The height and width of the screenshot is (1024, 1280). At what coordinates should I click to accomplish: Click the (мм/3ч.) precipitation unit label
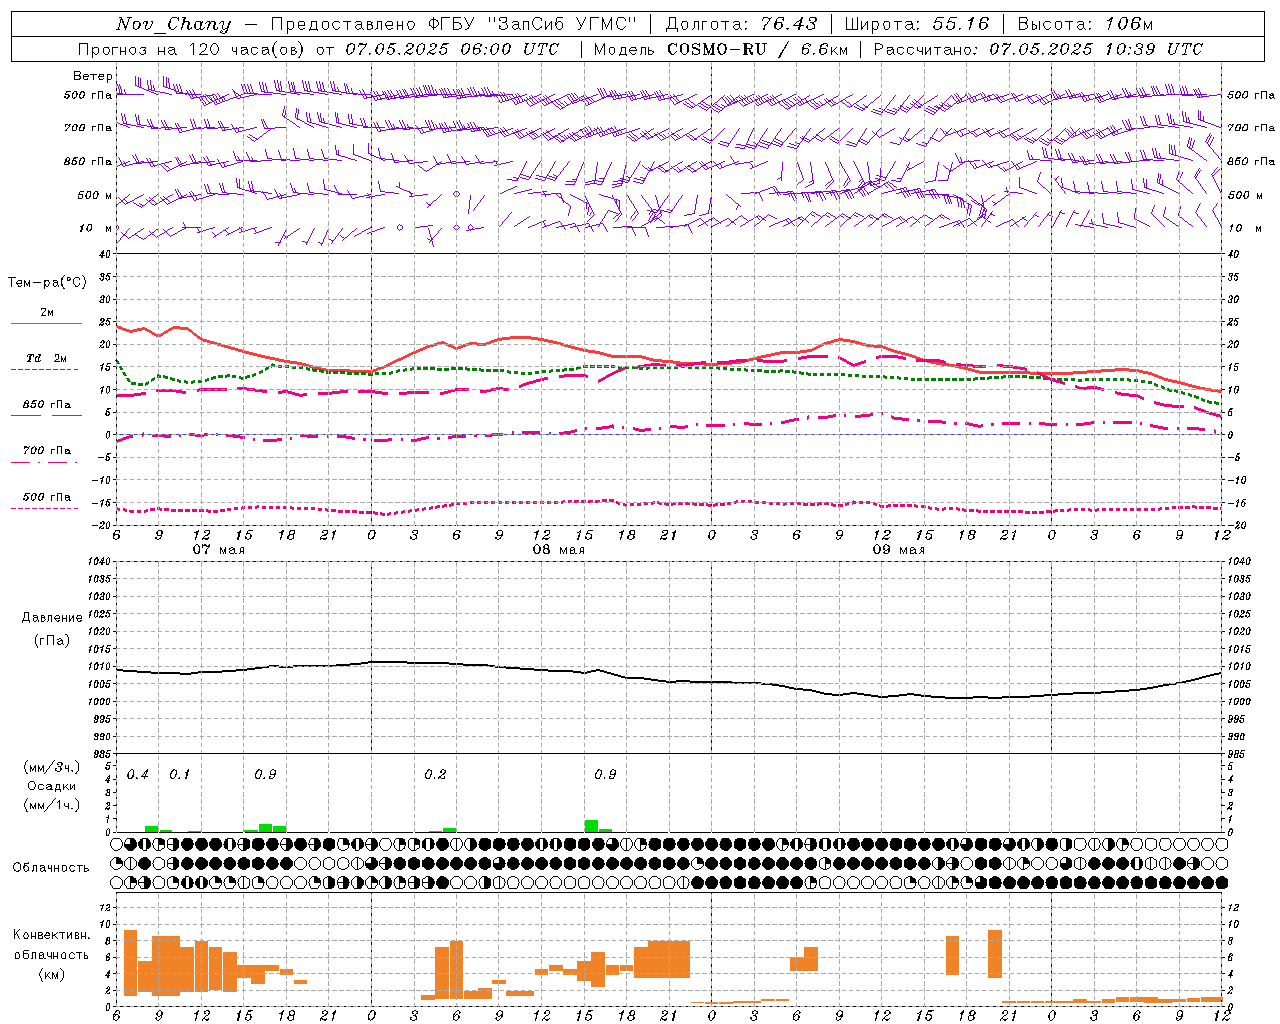coord(51,767)
